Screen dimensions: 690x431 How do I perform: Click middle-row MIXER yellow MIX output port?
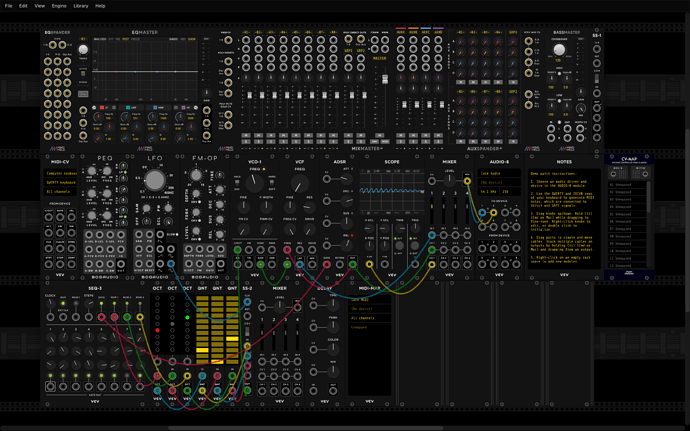467,181
